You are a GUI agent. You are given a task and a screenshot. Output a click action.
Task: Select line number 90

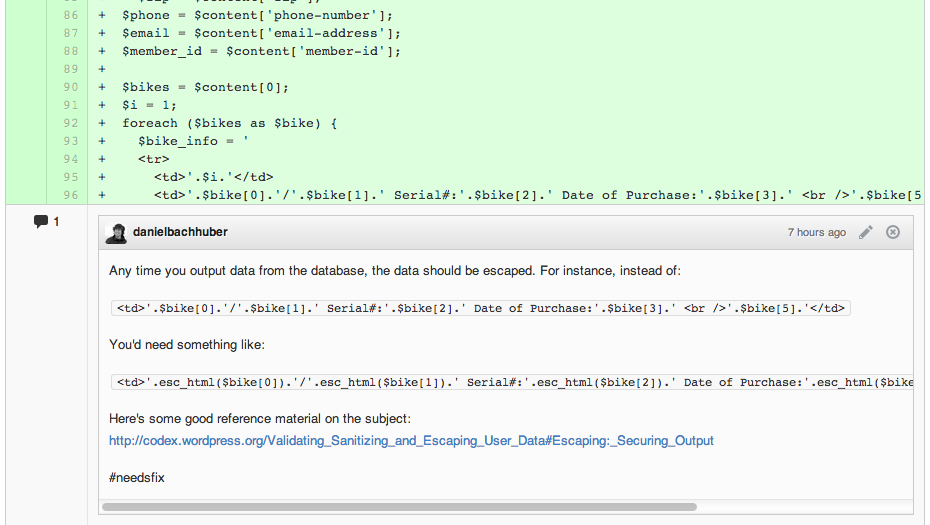pyautogui.click(x=71, y=87)
